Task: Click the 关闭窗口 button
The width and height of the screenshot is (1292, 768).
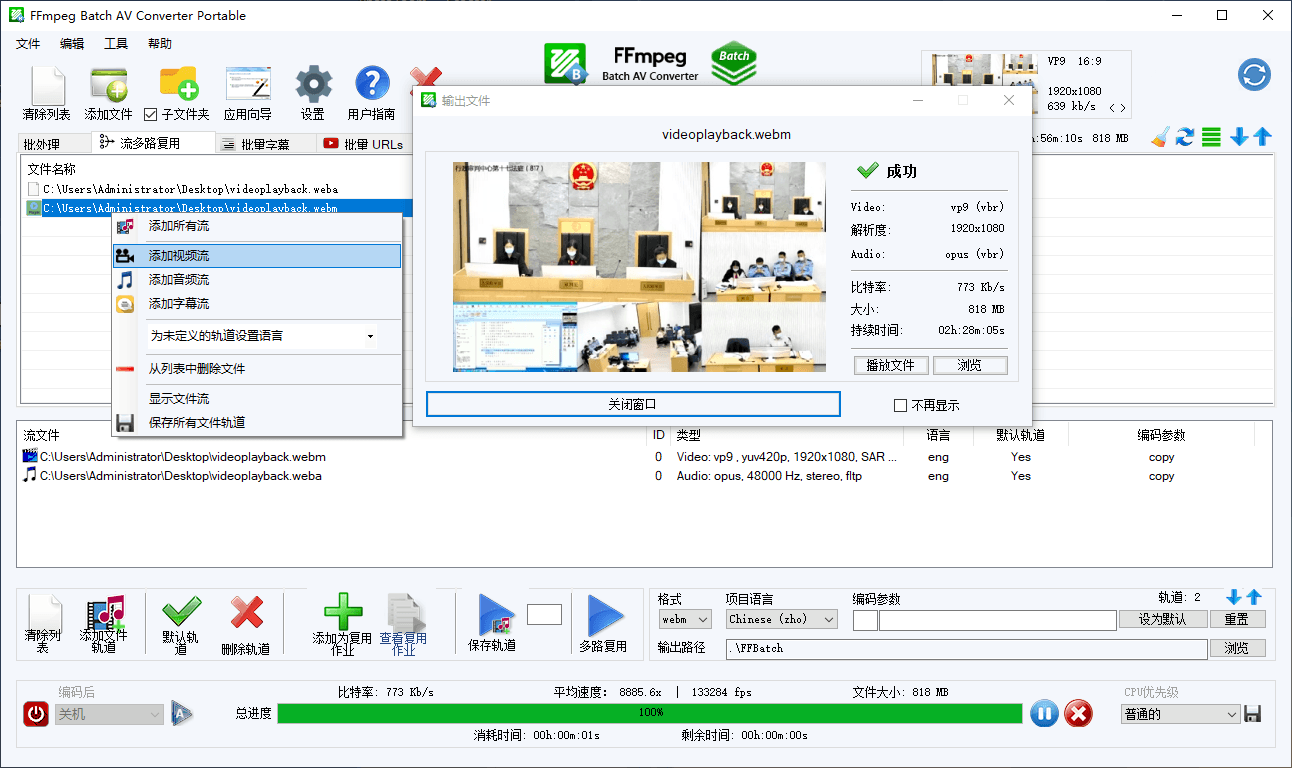Action: point(633,404)
